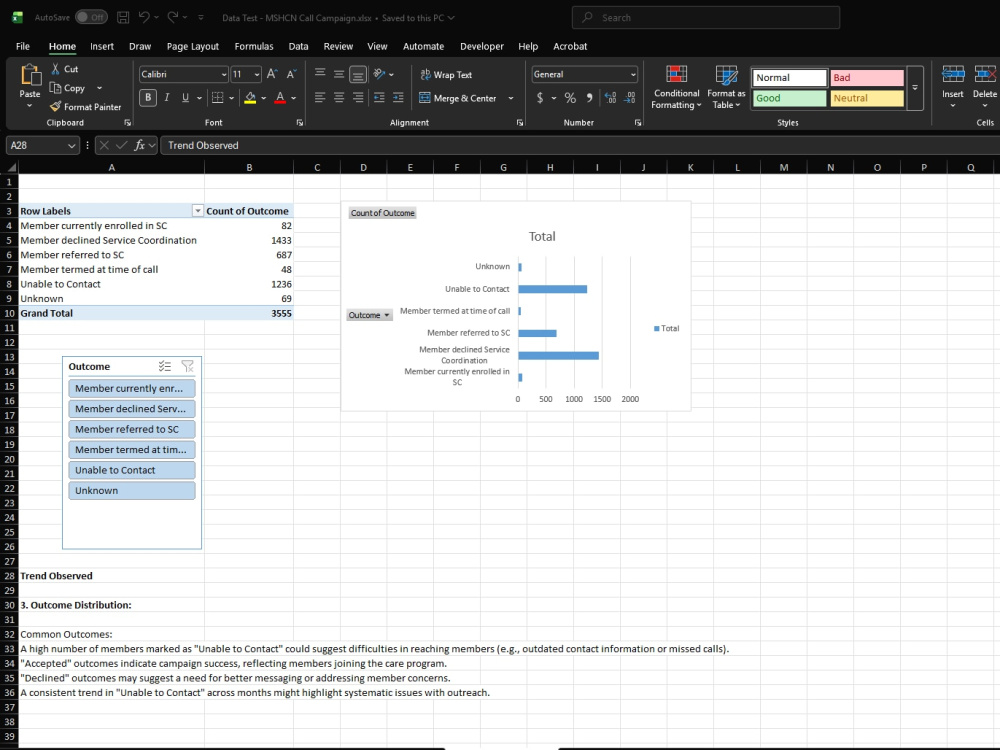This screenshot has height=750, width=1000.
Task: Click the Increase Indent icon
Action: tap(399, 98)
